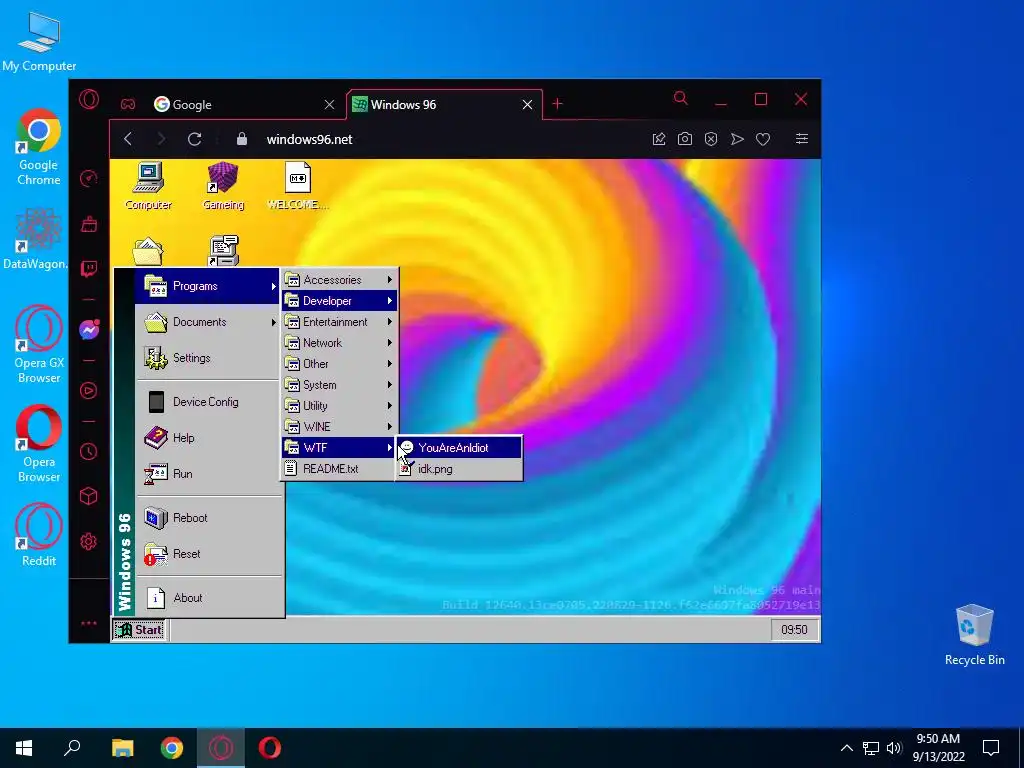Expand the Entertainment submenu
This screenshot has height=768, width=1024.
tap(340, 321)
